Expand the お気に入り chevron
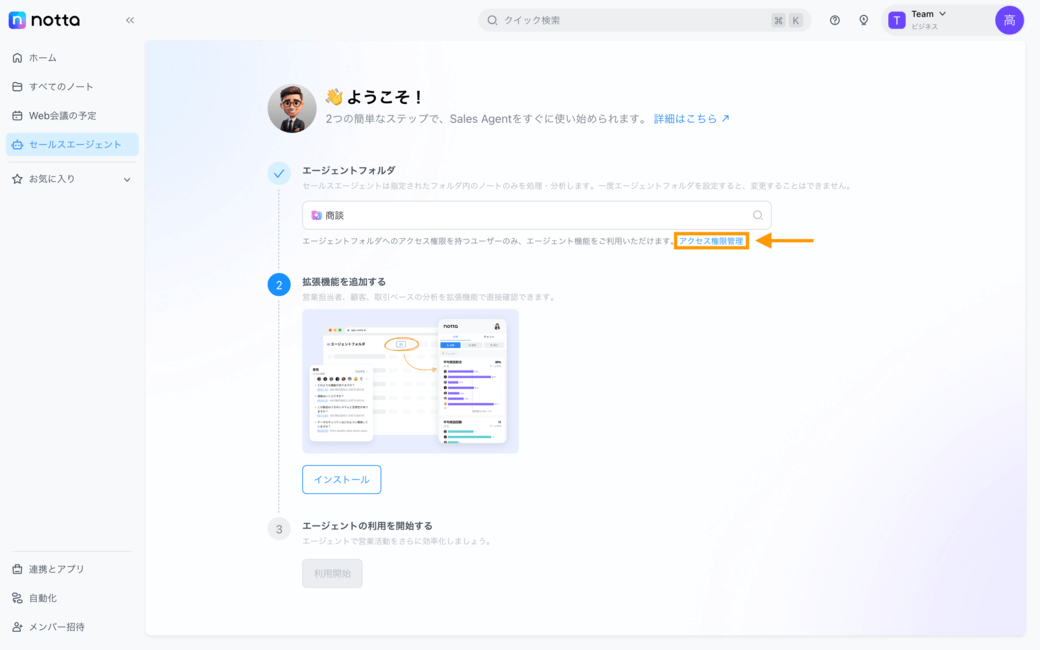1040x650 pixels. [x=127, y=179]
